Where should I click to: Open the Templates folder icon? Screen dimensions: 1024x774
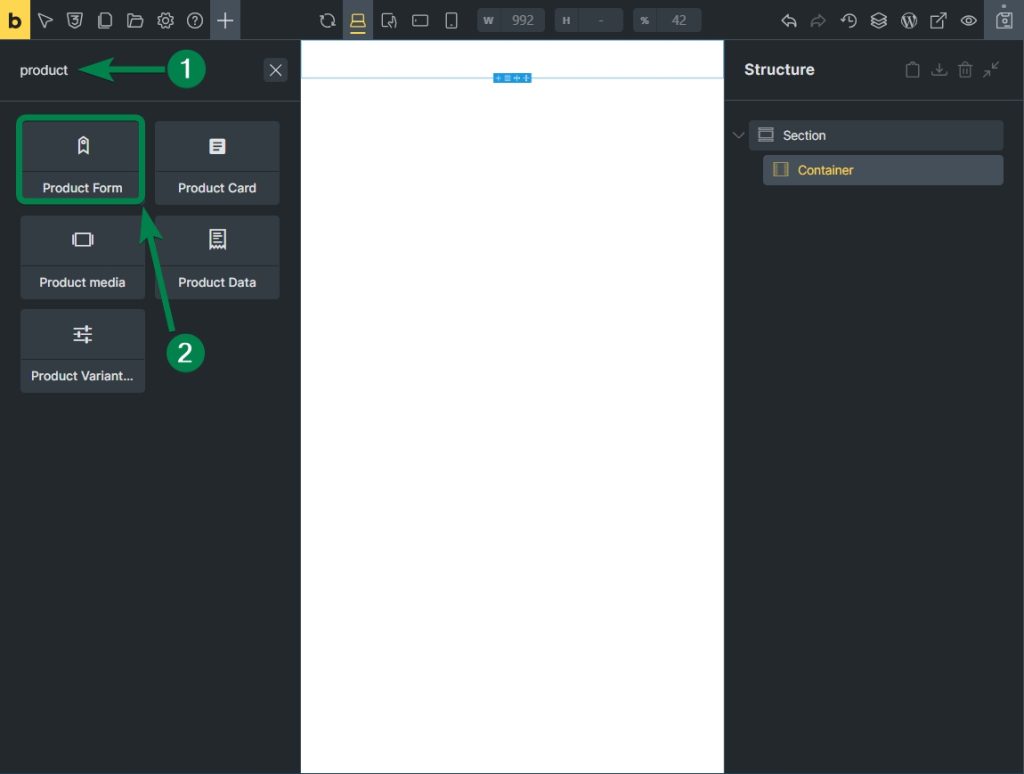coord(135,20)
